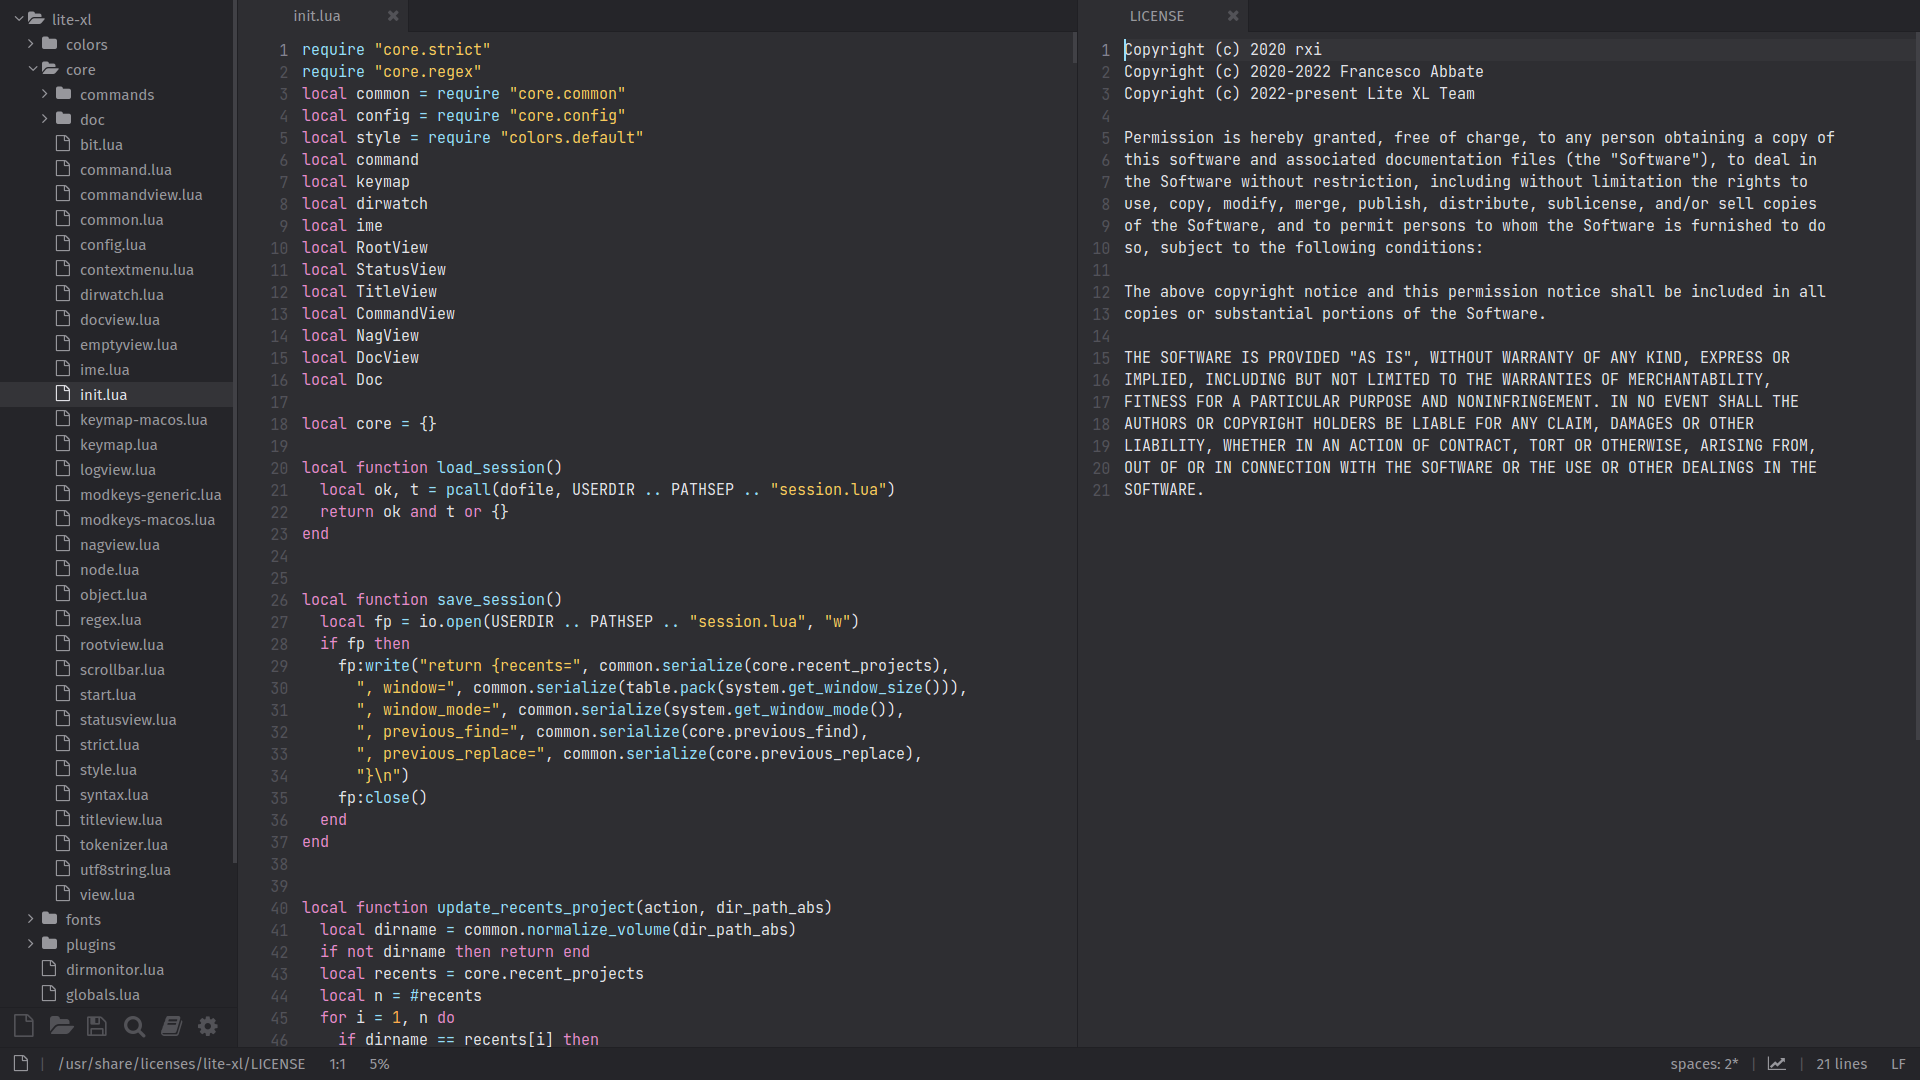Open commandview.lua in the file tree
The height and width of the screenshot is (1080, 1920).
pyautogui.click(x=117, y=194)
